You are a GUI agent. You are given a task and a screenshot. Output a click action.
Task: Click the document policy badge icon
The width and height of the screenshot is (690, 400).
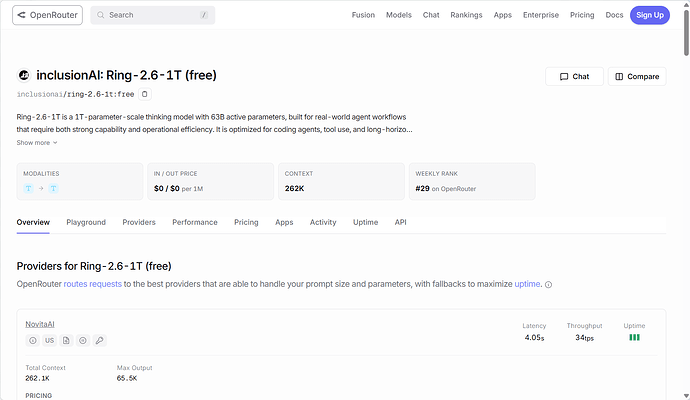click(x=66, y=340)
